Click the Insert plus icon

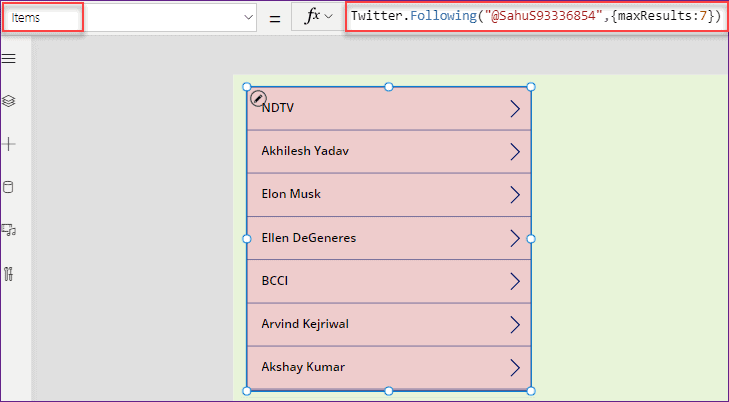click(x=9, y=144)
